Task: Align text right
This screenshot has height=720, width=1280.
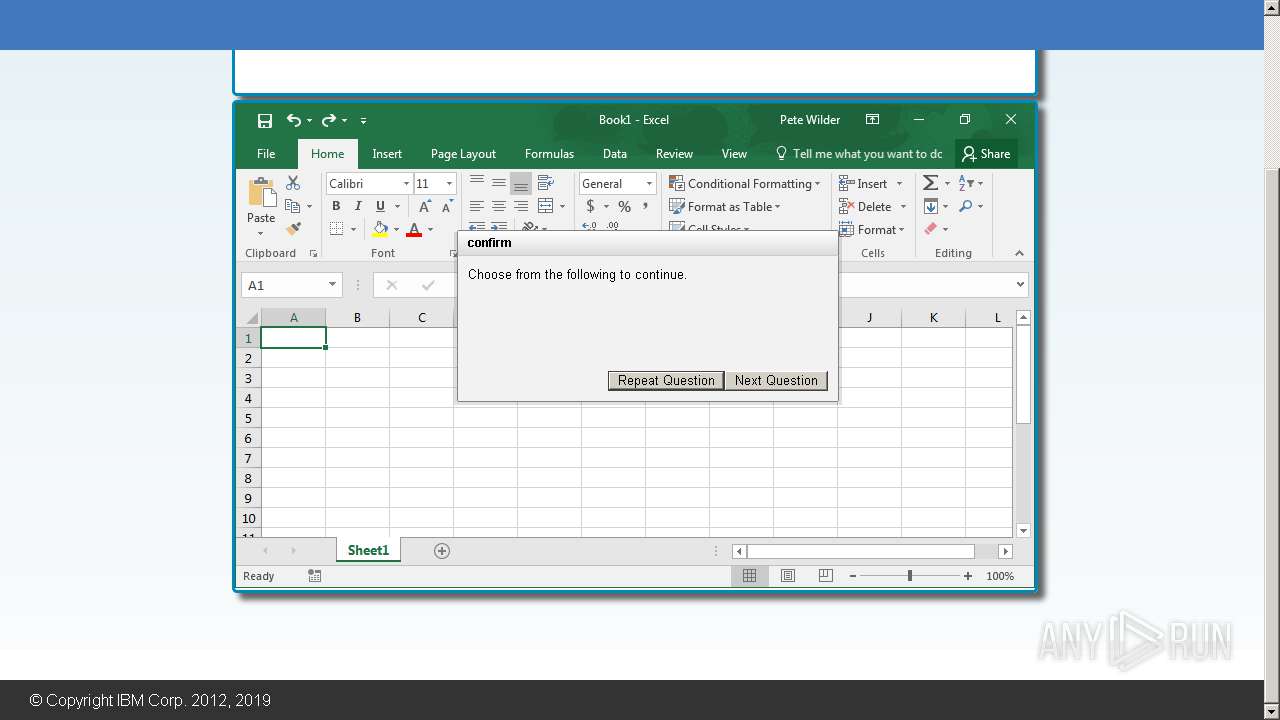Action: pos(521,206)
